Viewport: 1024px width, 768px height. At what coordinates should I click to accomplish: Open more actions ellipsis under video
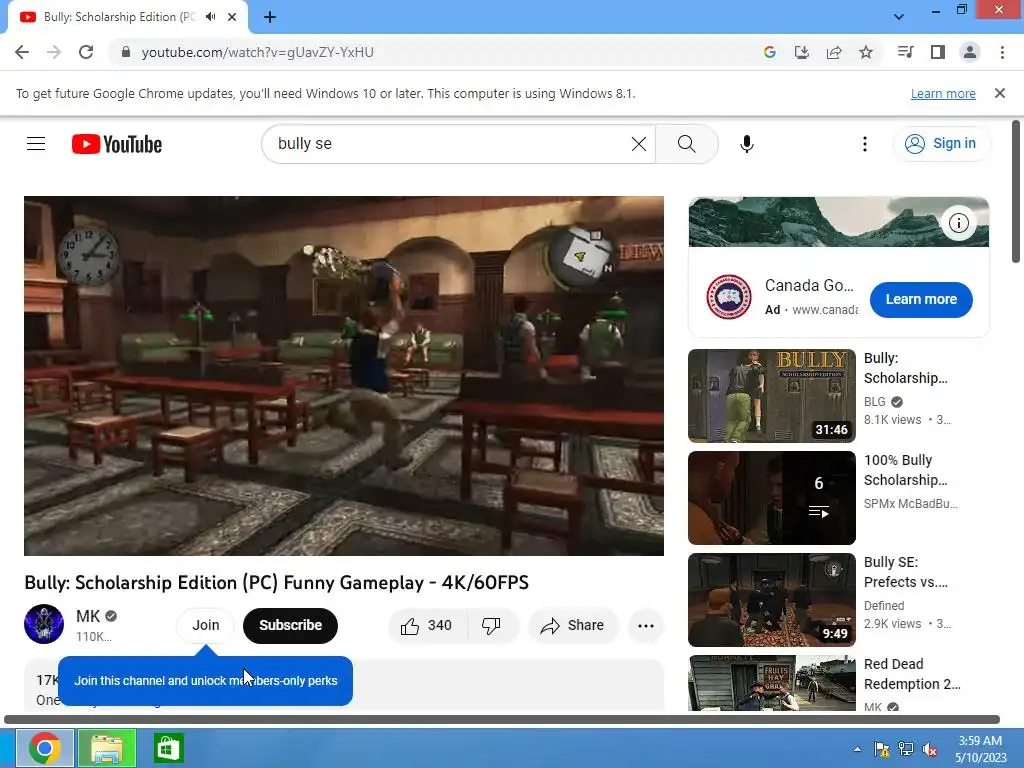(x=646, y=626)
